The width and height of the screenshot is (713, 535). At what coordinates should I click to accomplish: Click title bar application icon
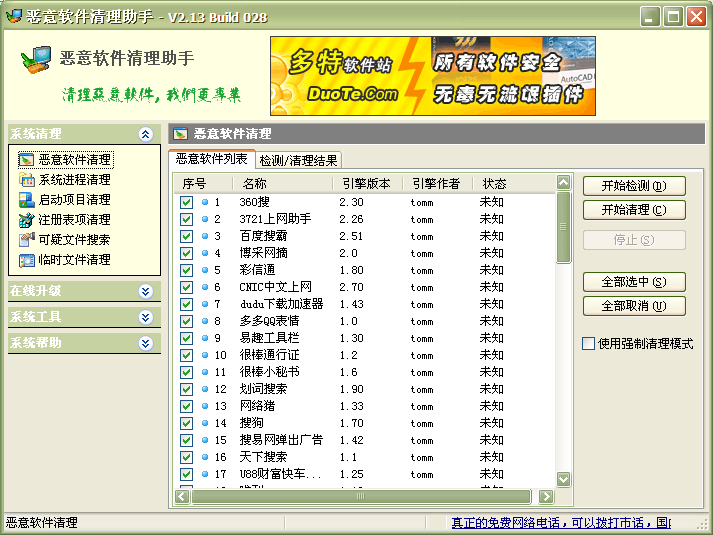[14, 16]
